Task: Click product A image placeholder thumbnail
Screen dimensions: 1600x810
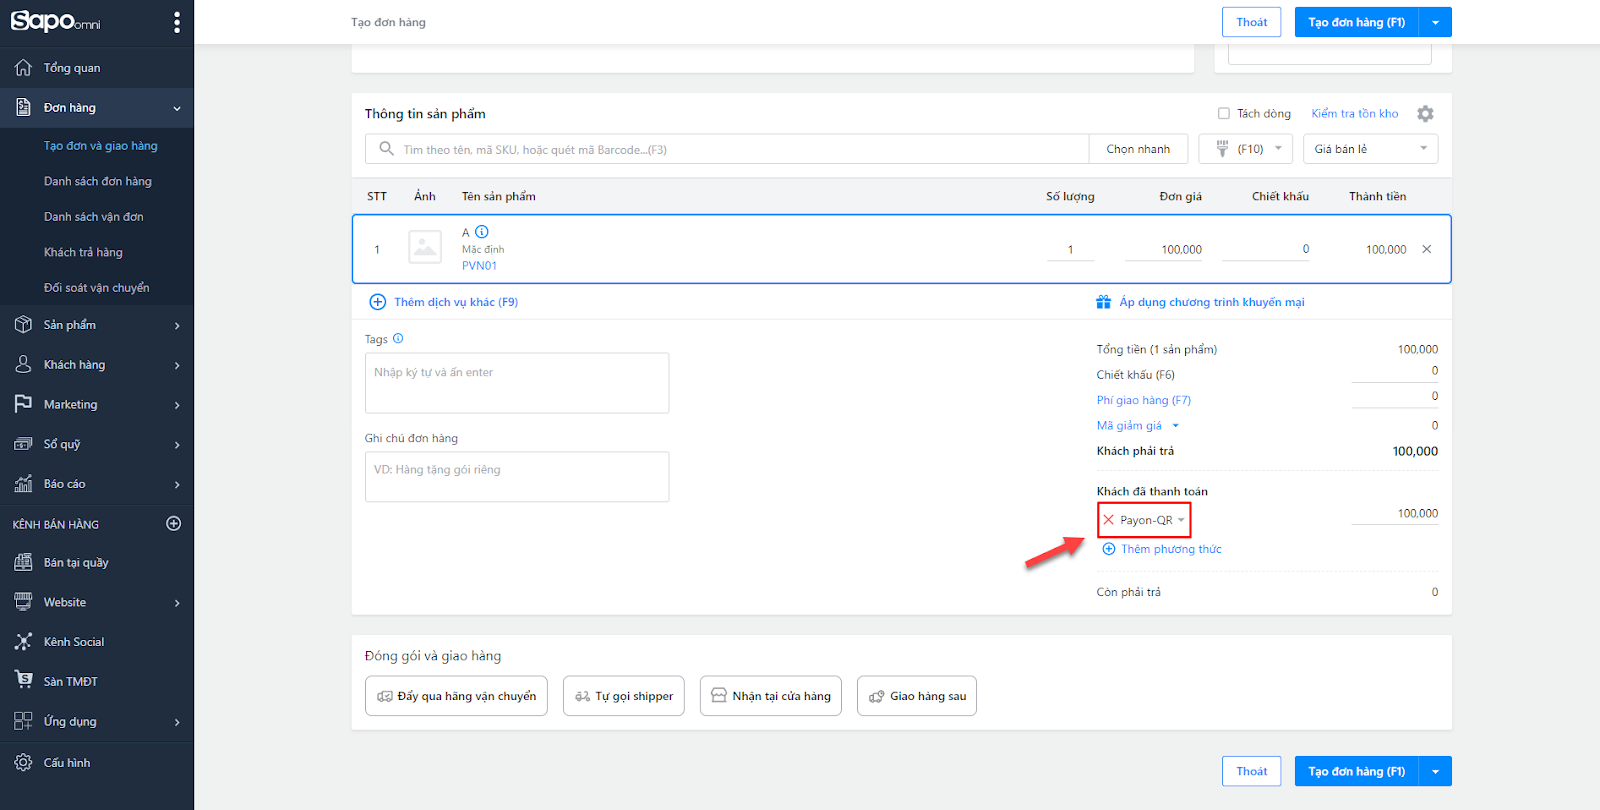Action: (425, 247)
